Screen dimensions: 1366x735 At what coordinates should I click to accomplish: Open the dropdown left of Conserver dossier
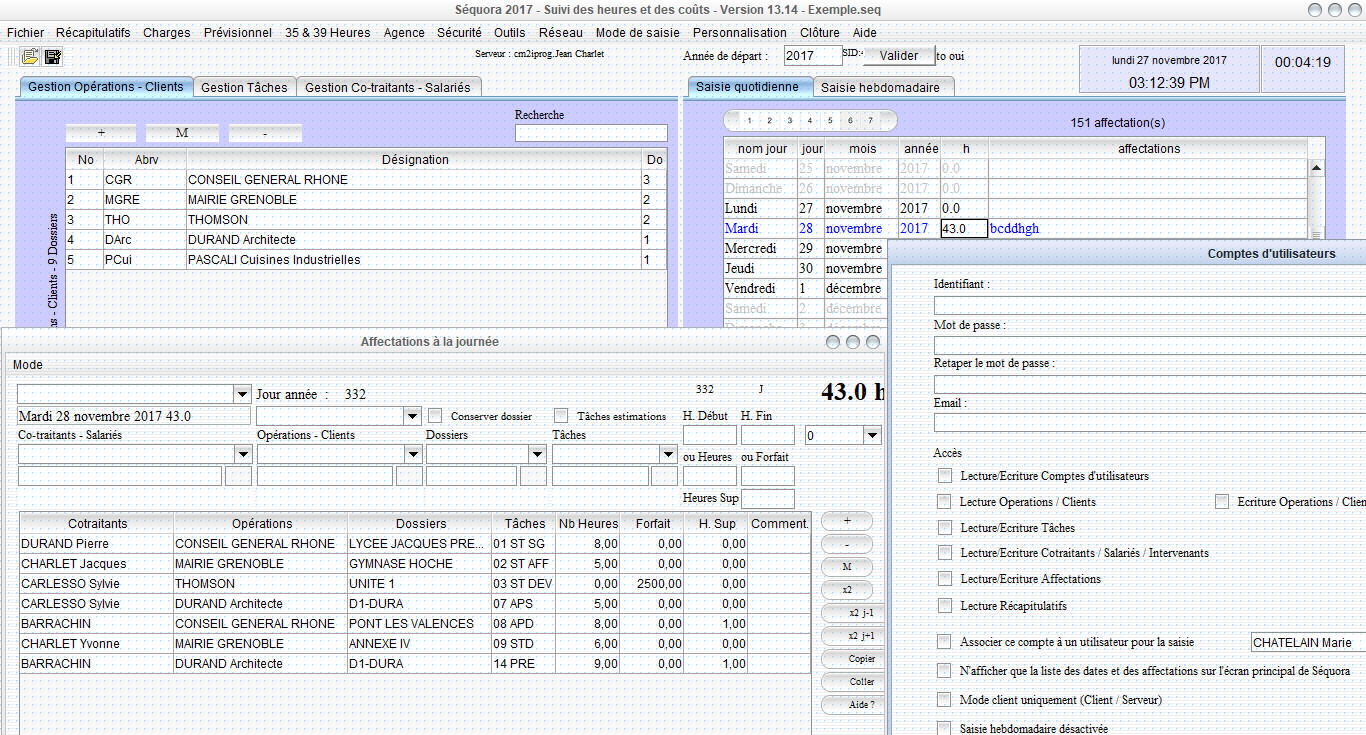[x=413, y=416]
